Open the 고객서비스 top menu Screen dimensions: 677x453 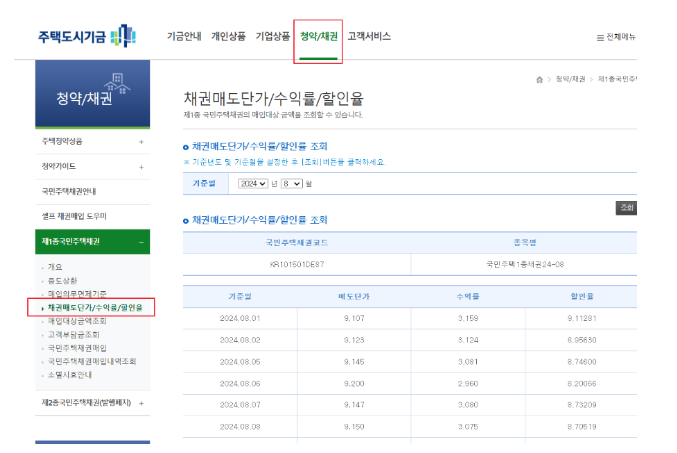pyautogui.click(x=369, y=36)
